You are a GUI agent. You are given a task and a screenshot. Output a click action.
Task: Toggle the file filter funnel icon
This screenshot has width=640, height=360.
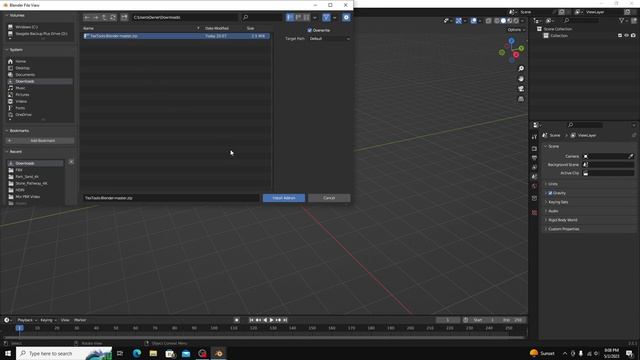click(326, 18)
